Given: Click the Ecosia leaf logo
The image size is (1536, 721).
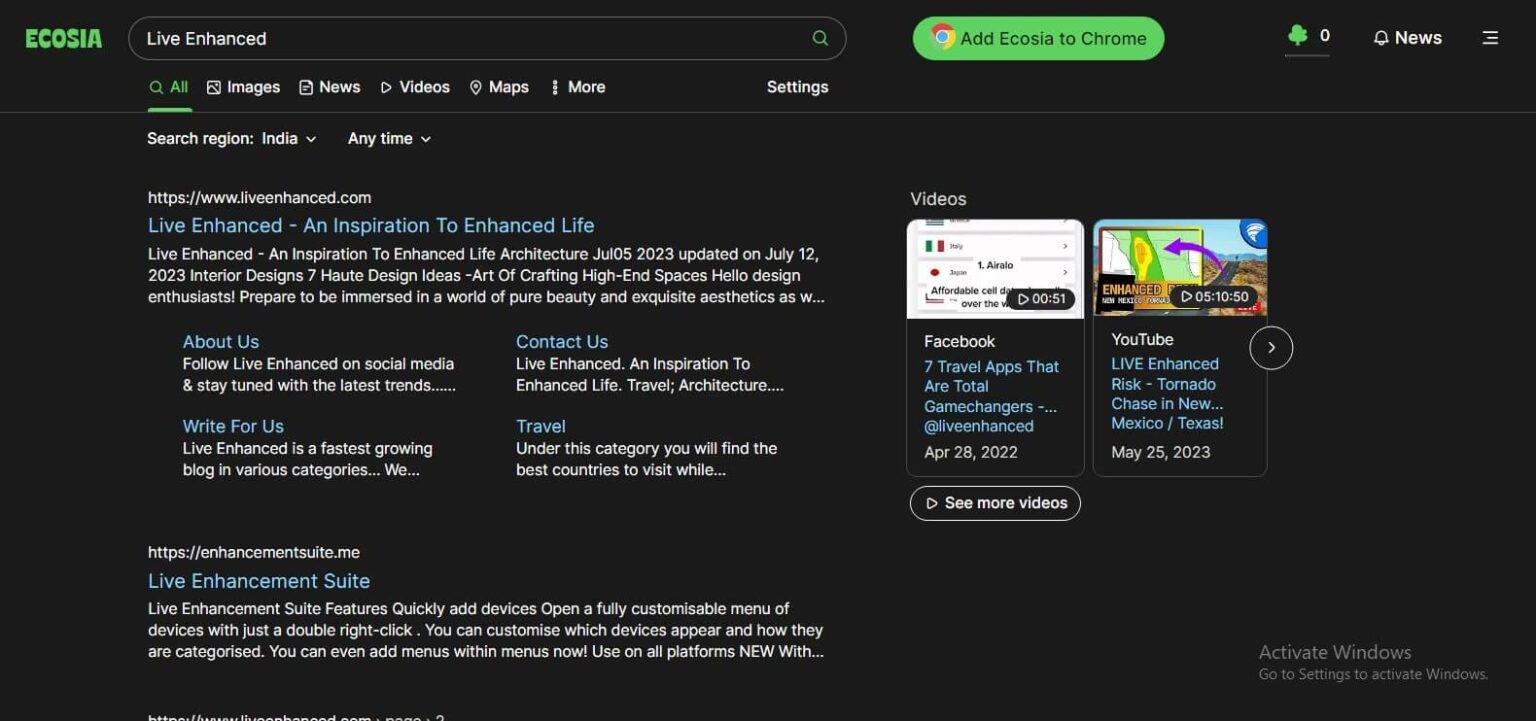Looking at the screenshot, I should [x=63, y=38].
